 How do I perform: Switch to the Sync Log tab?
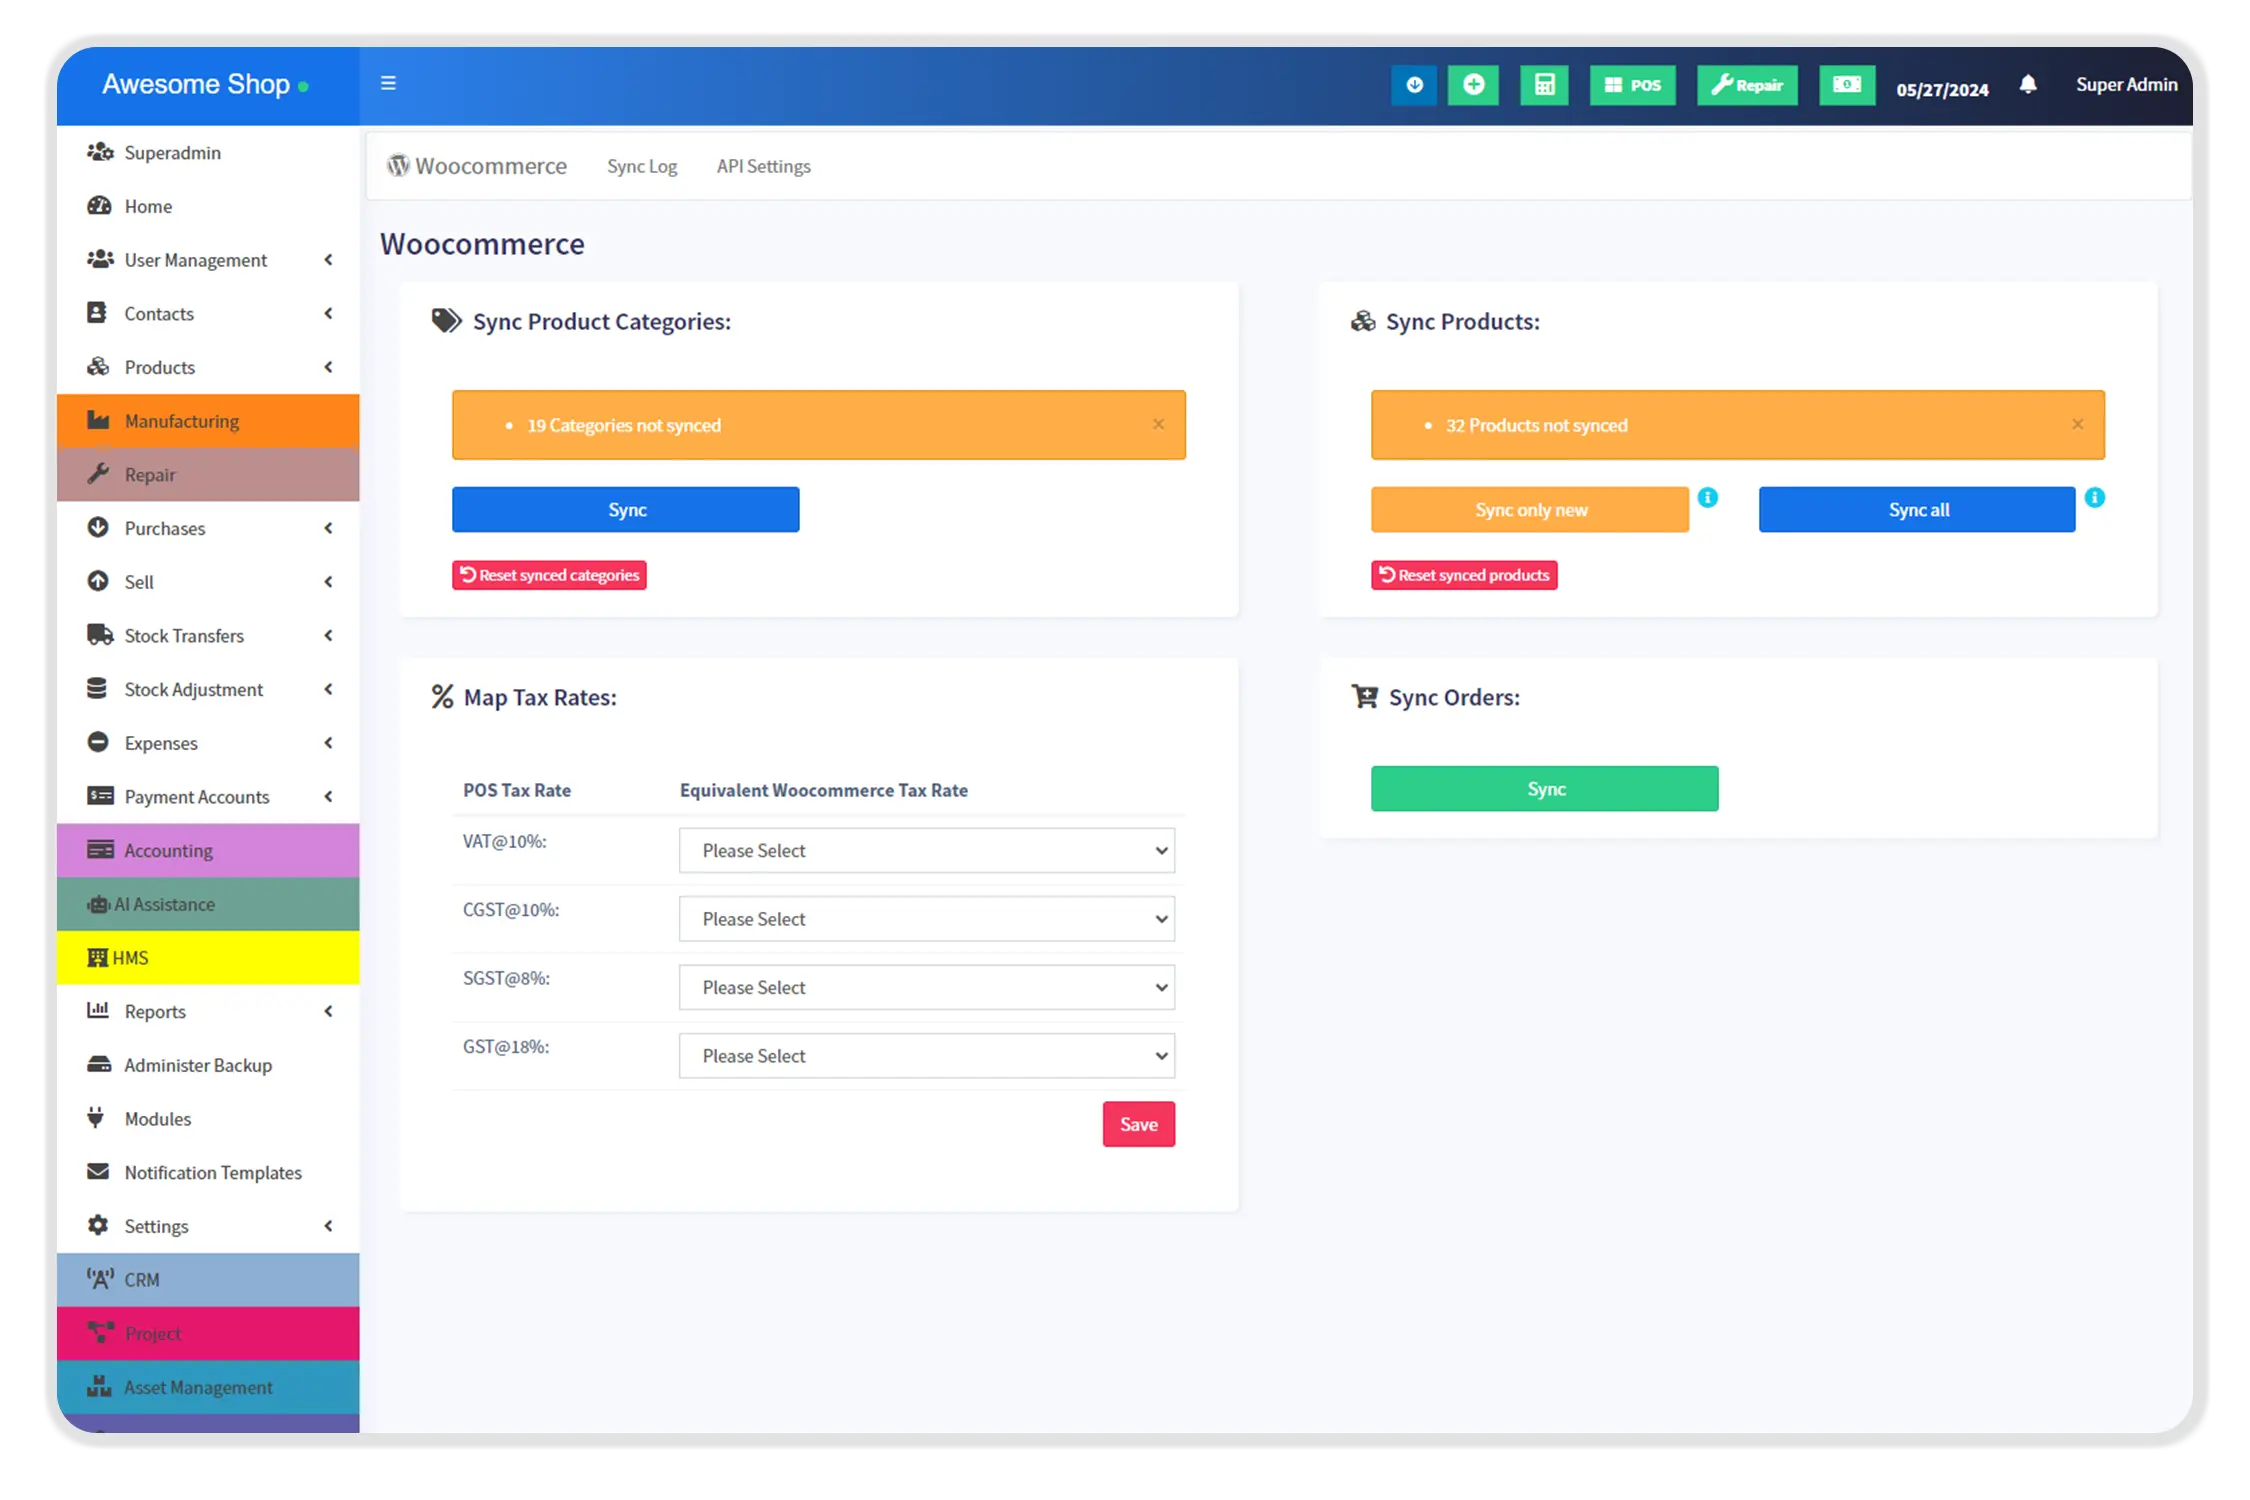pos(642,166)
